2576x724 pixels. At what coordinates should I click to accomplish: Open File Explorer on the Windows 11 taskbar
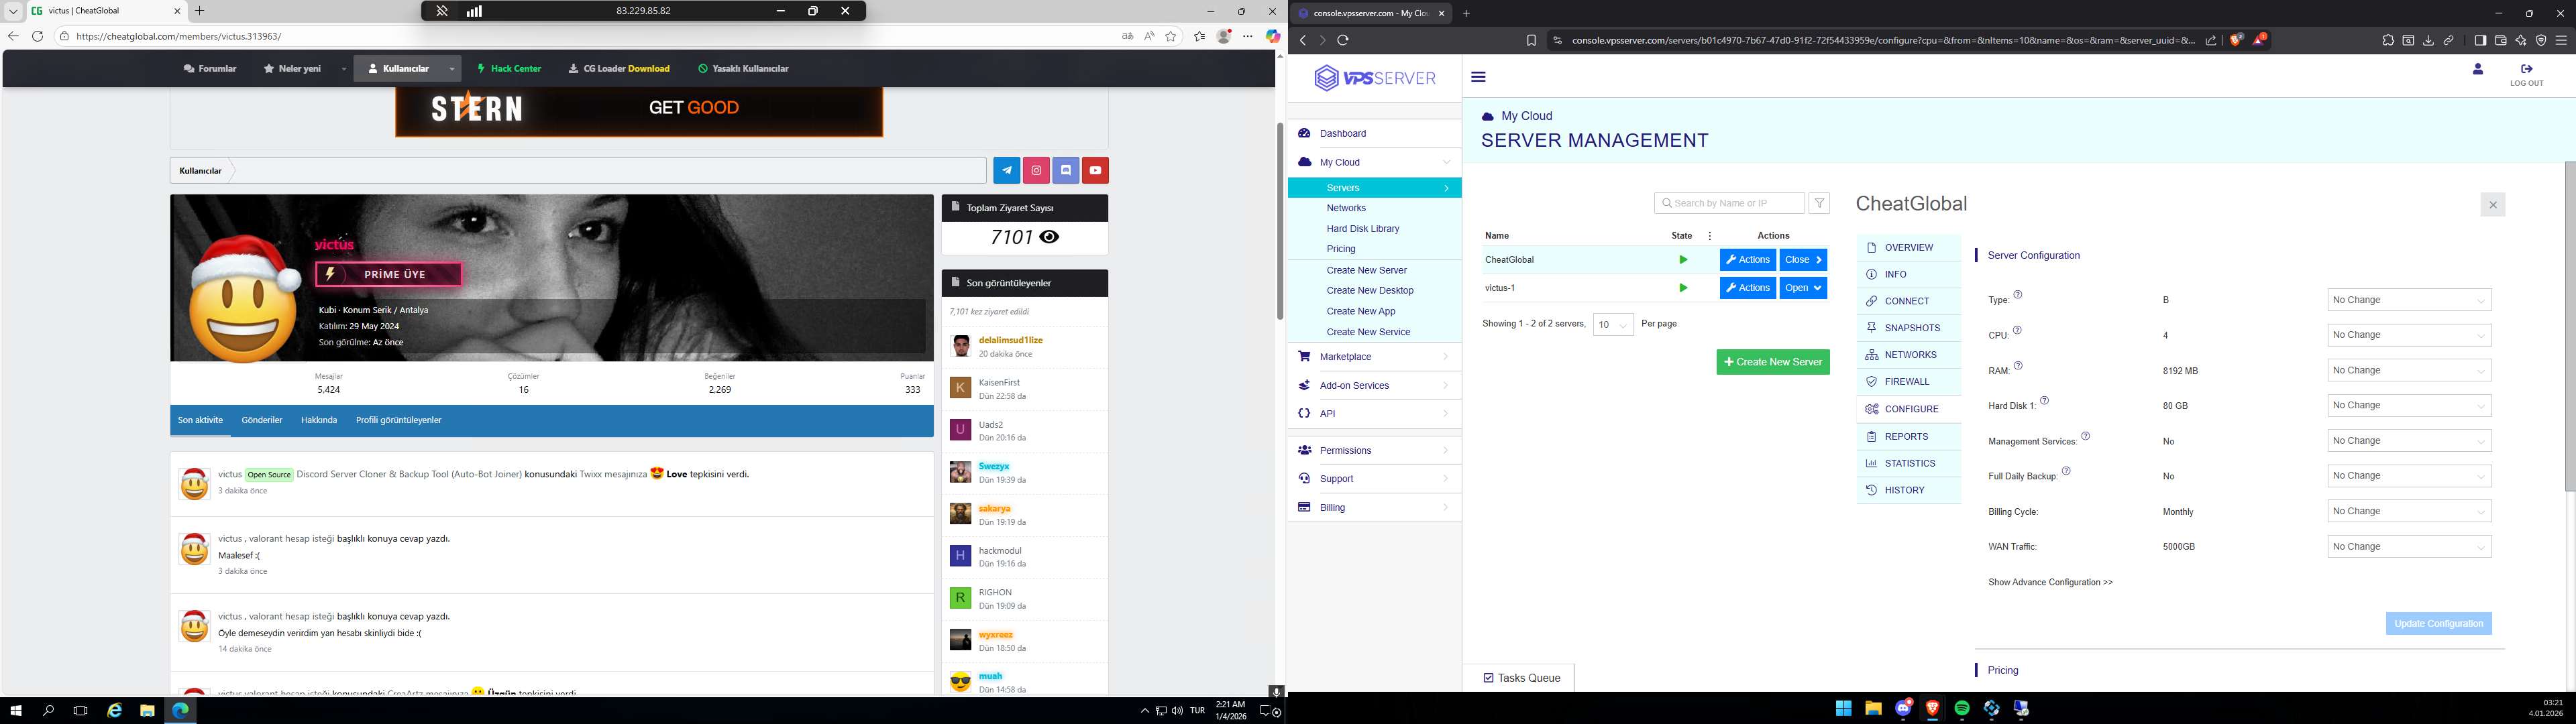pos(1873,709)
